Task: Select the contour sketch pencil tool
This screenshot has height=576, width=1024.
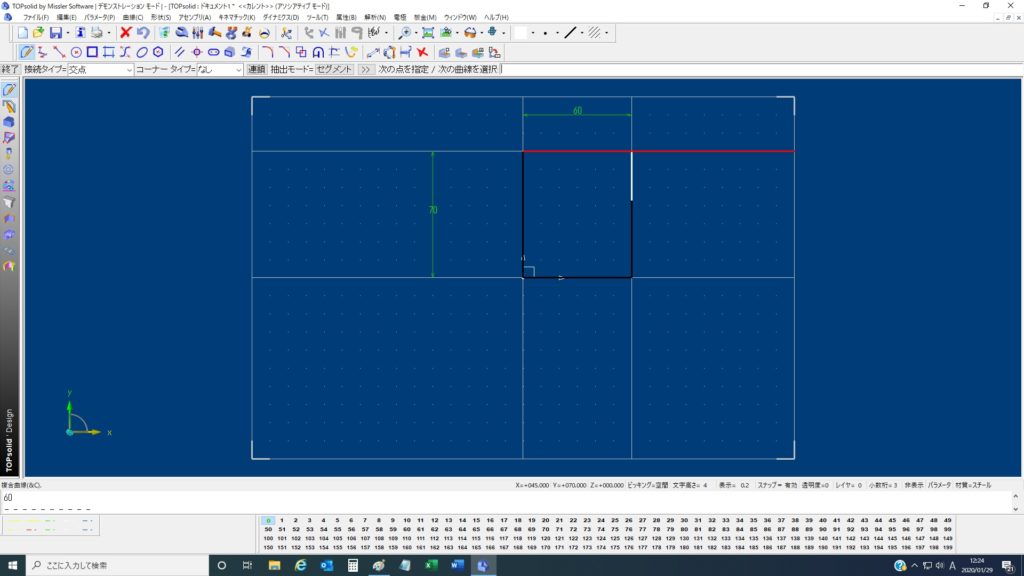Action: click(x=26, y=52)
